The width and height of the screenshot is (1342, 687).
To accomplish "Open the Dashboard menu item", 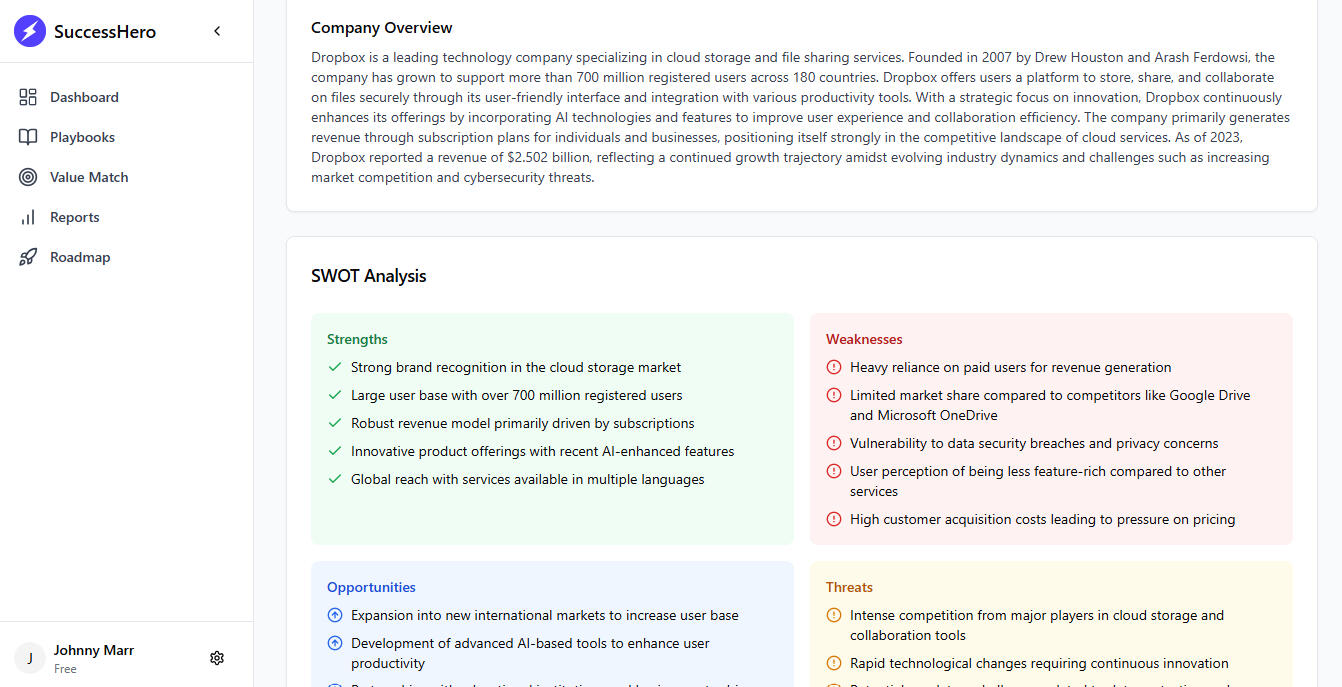I will [x=84, y=97].
